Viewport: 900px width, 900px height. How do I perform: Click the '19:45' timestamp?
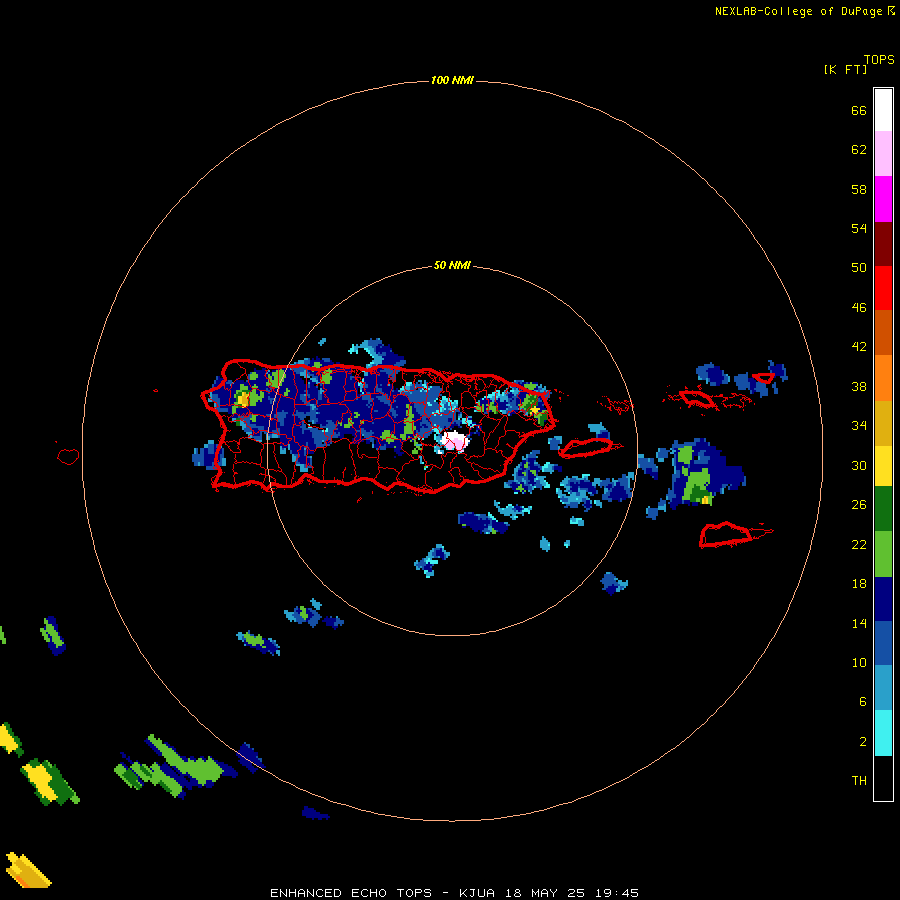tap(617, 893)
